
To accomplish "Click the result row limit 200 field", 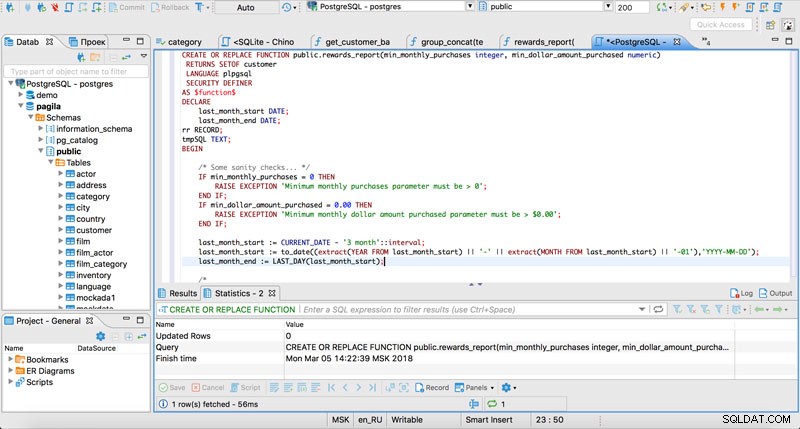I will tap(632, 7).
